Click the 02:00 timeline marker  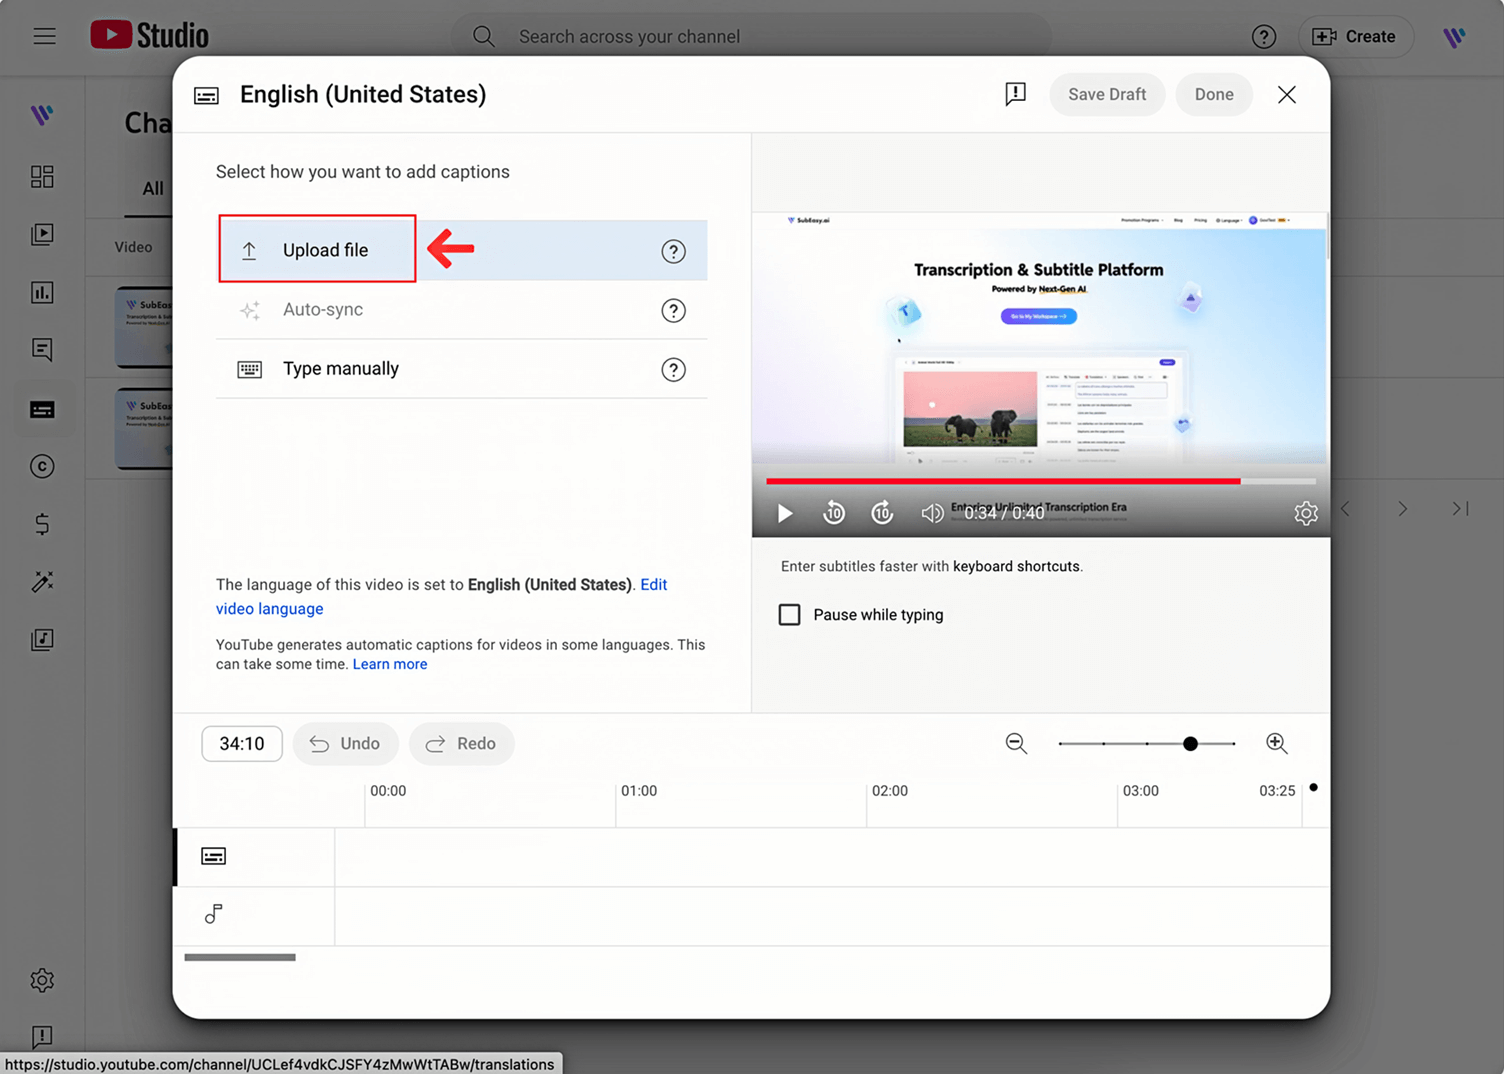coord(890,790)
